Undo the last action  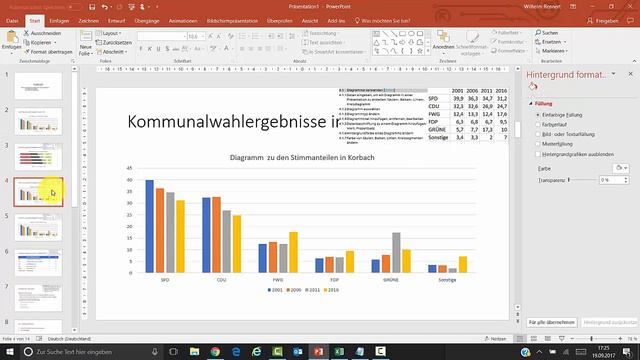click(x=105, y=7)
